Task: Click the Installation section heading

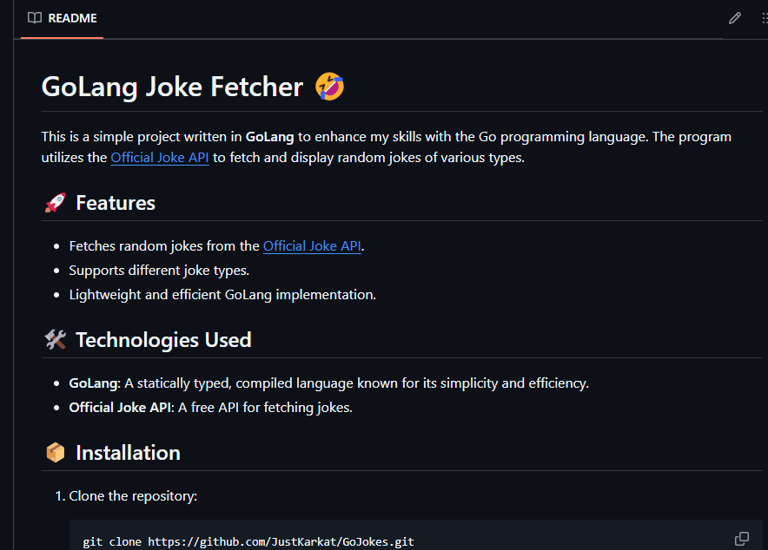Action: [x=128, y=453]
